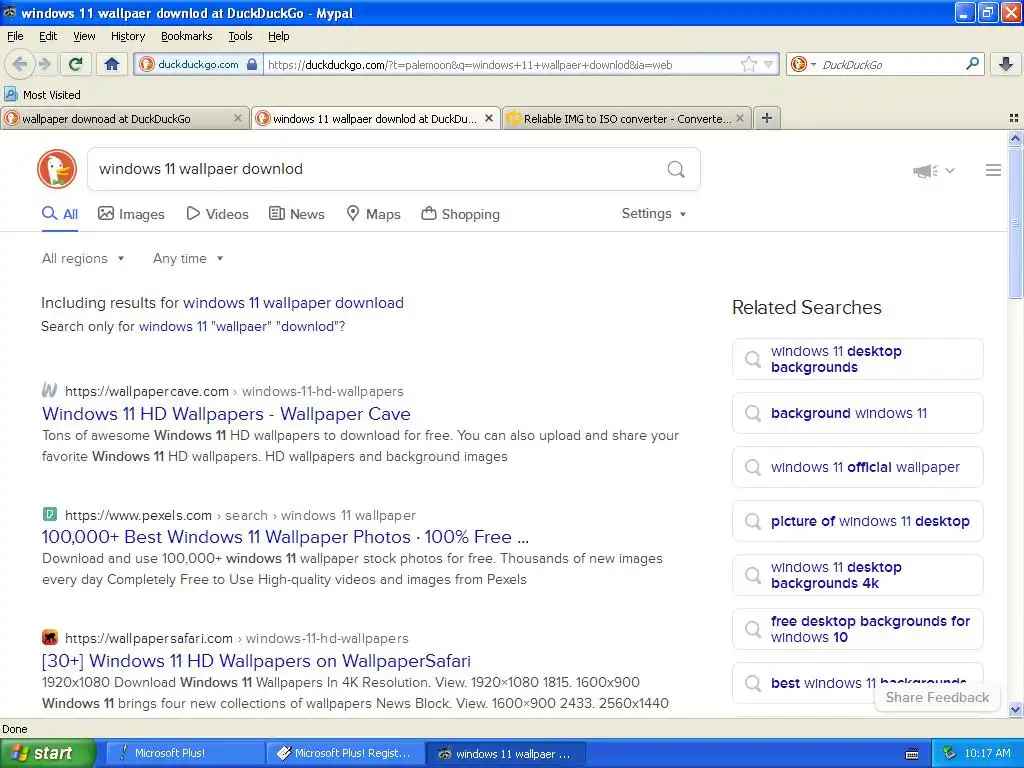Bookmark this page with the star icon
Viewport: 1024px width, 768px height.
click(748, 64)
